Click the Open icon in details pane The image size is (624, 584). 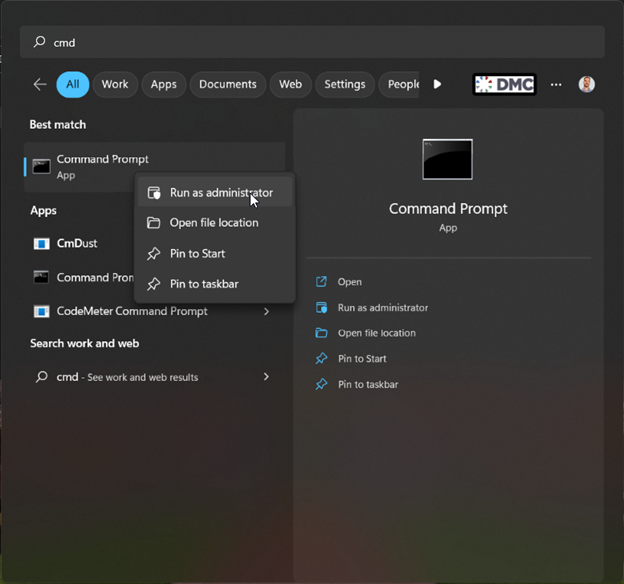[x=321, y=282]
